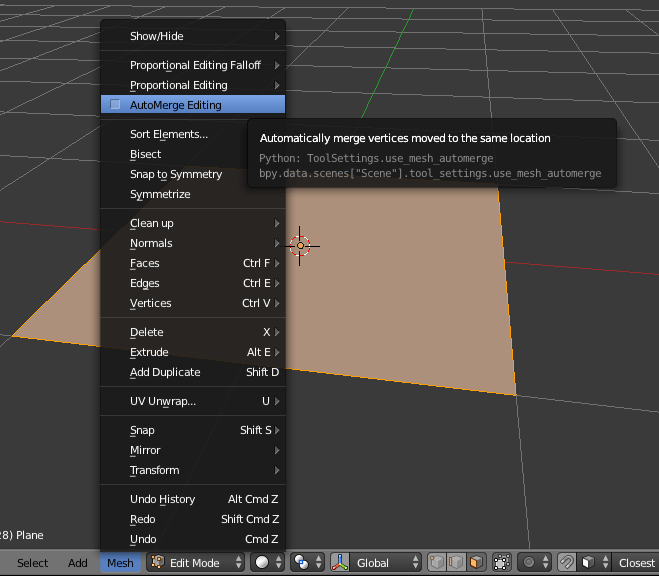
Task: Click the Select menu in the viewport header
Action: pyautogui.click(x=32, y=563)
